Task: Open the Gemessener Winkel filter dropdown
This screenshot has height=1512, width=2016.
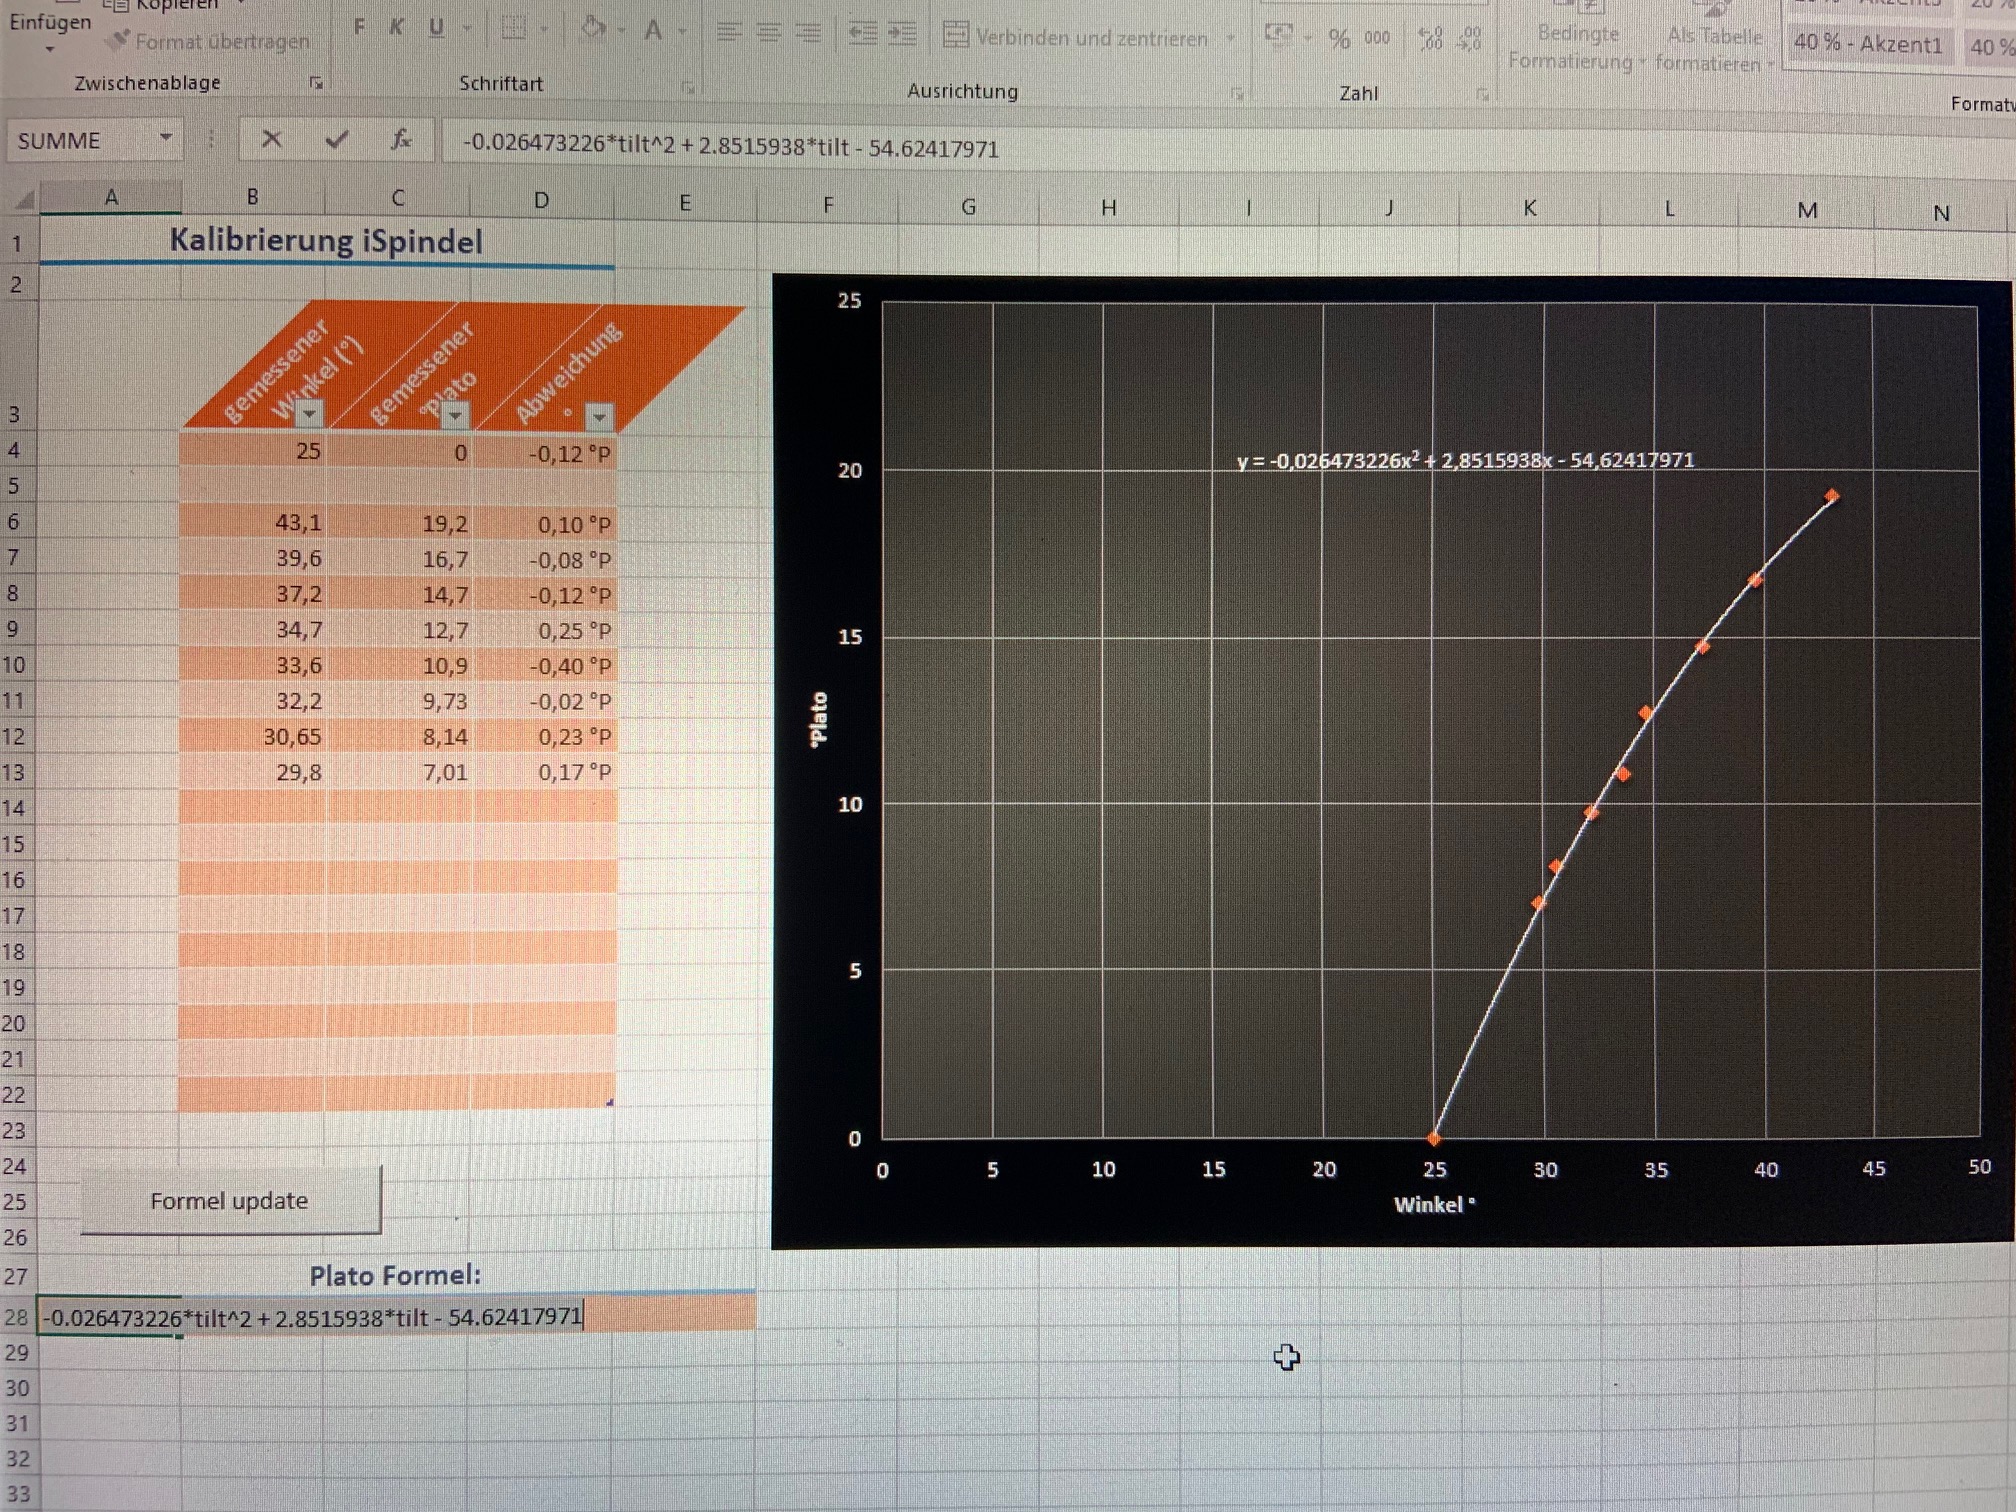Action: 309,414
